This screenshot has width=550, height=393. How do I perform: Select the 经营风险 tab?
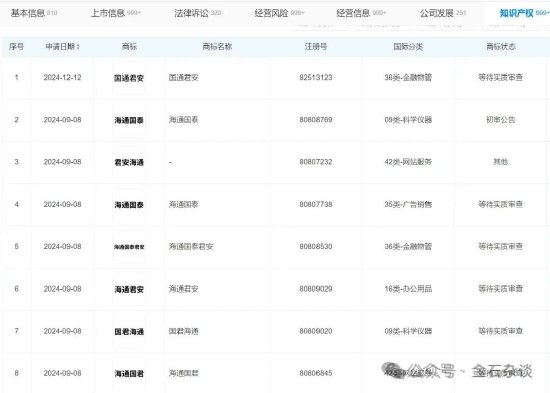click(279, 13)
